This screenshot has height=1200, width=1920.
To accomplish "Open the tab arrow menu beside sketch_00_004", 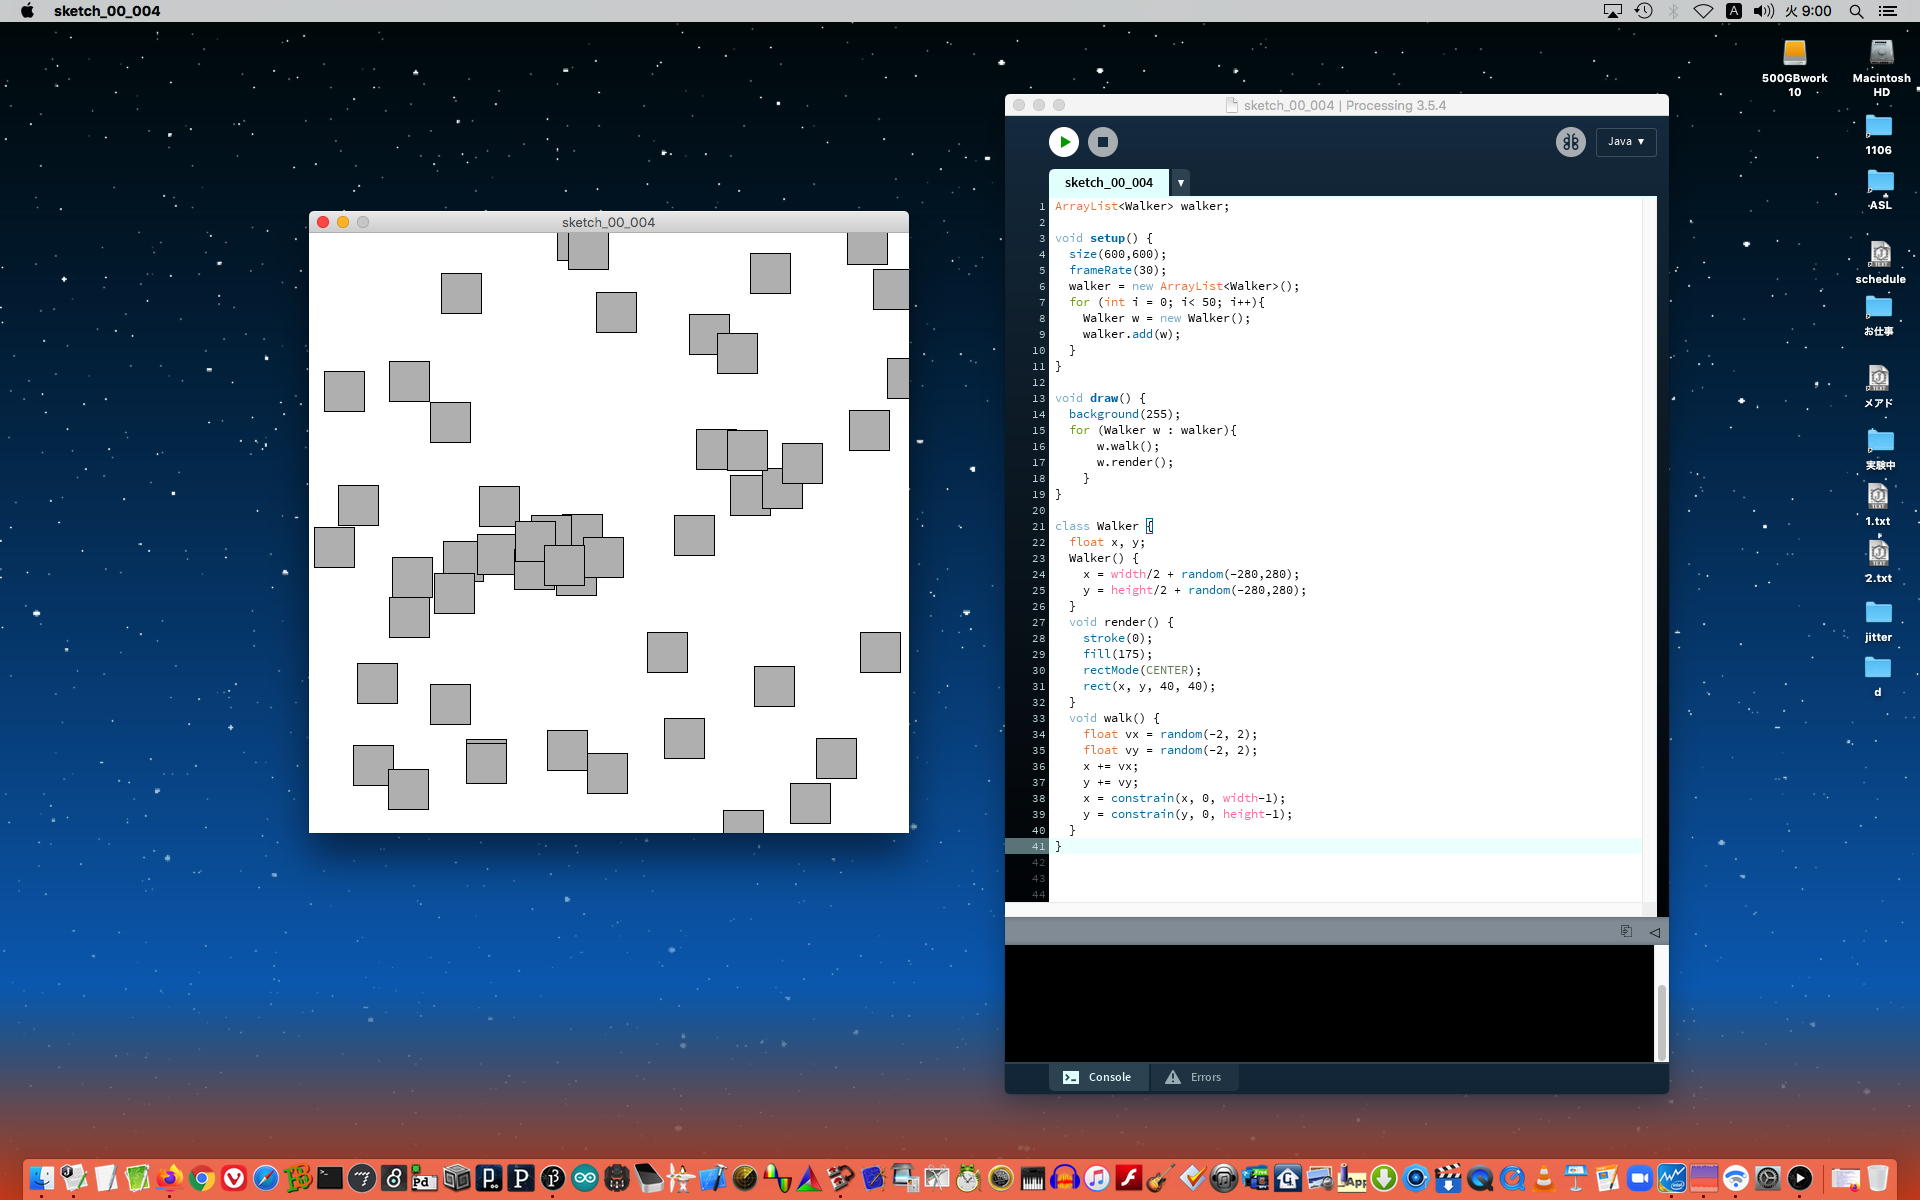I will tap(1180, 182).
